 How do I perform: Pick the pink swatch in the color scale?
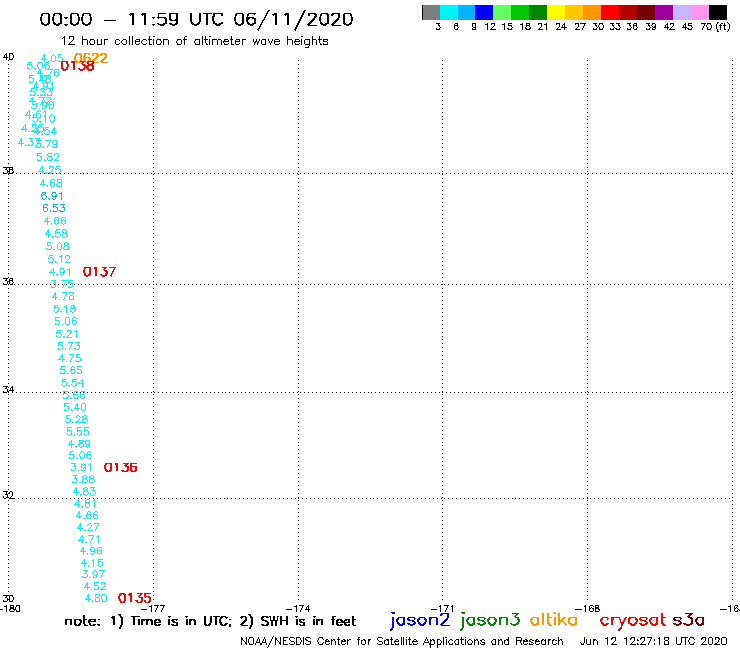pos(700,12)
